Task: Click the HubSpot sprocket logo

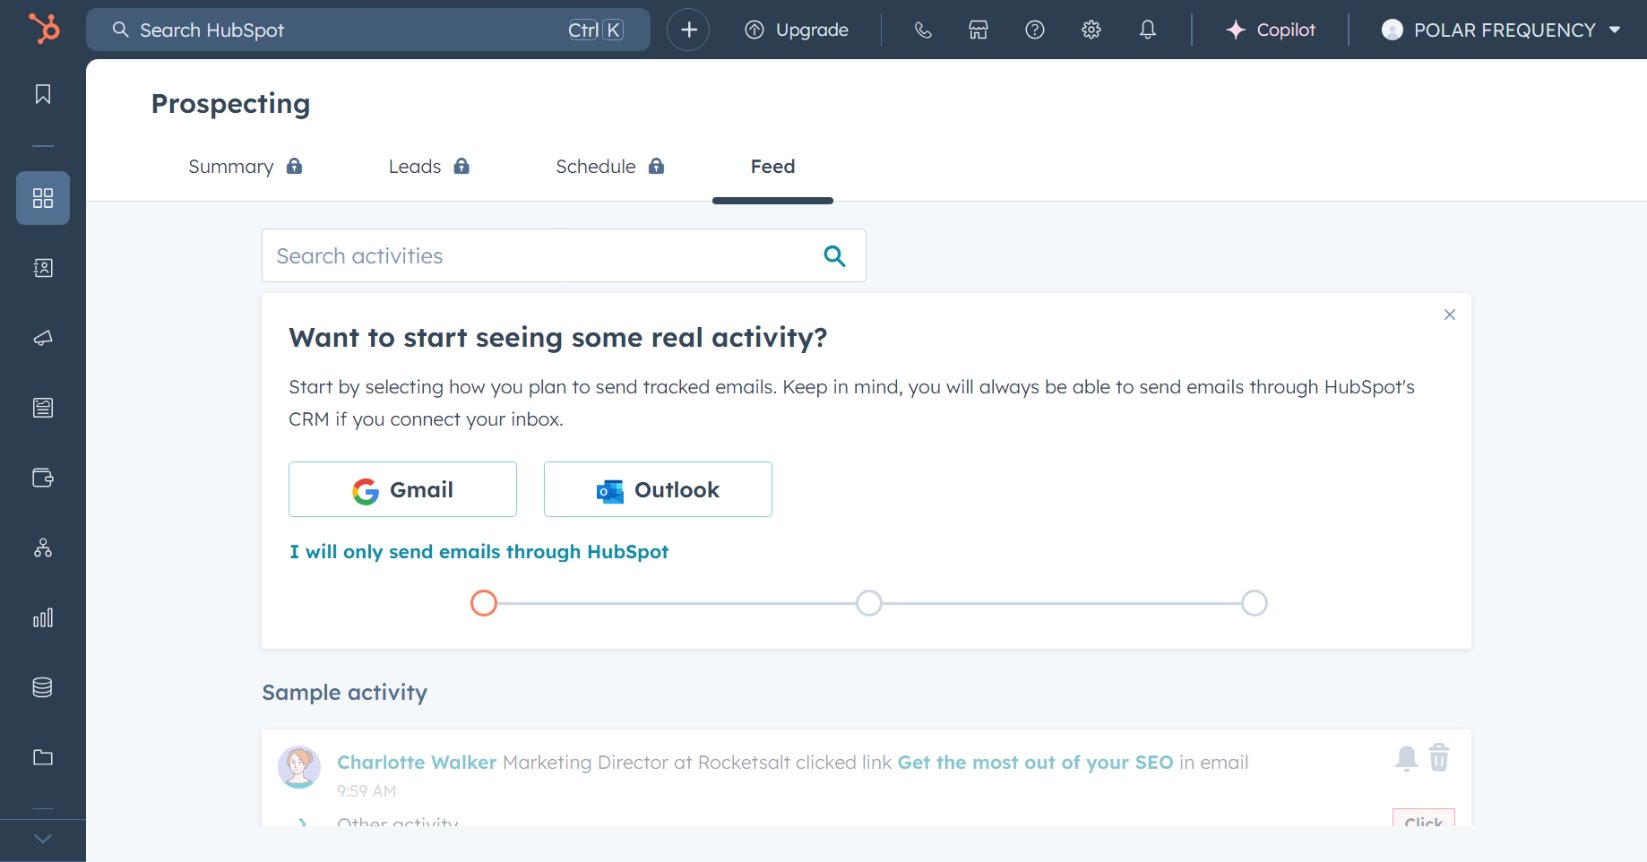Action: click(43, 29)
